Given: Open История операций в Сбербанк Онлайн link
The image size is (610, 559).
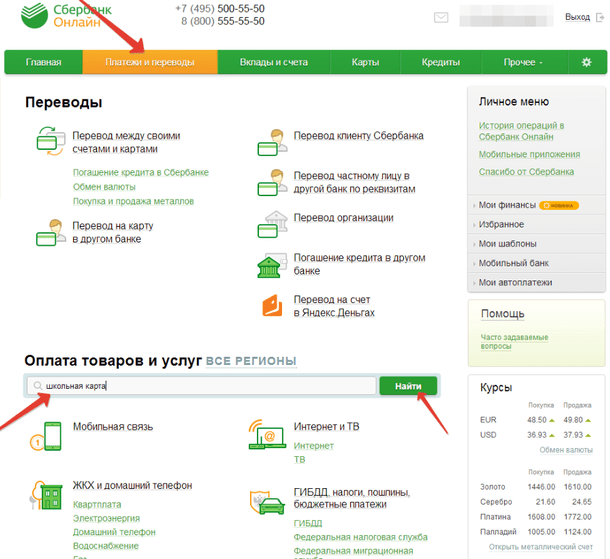Looking at the screenshot, I should (521, 131).
